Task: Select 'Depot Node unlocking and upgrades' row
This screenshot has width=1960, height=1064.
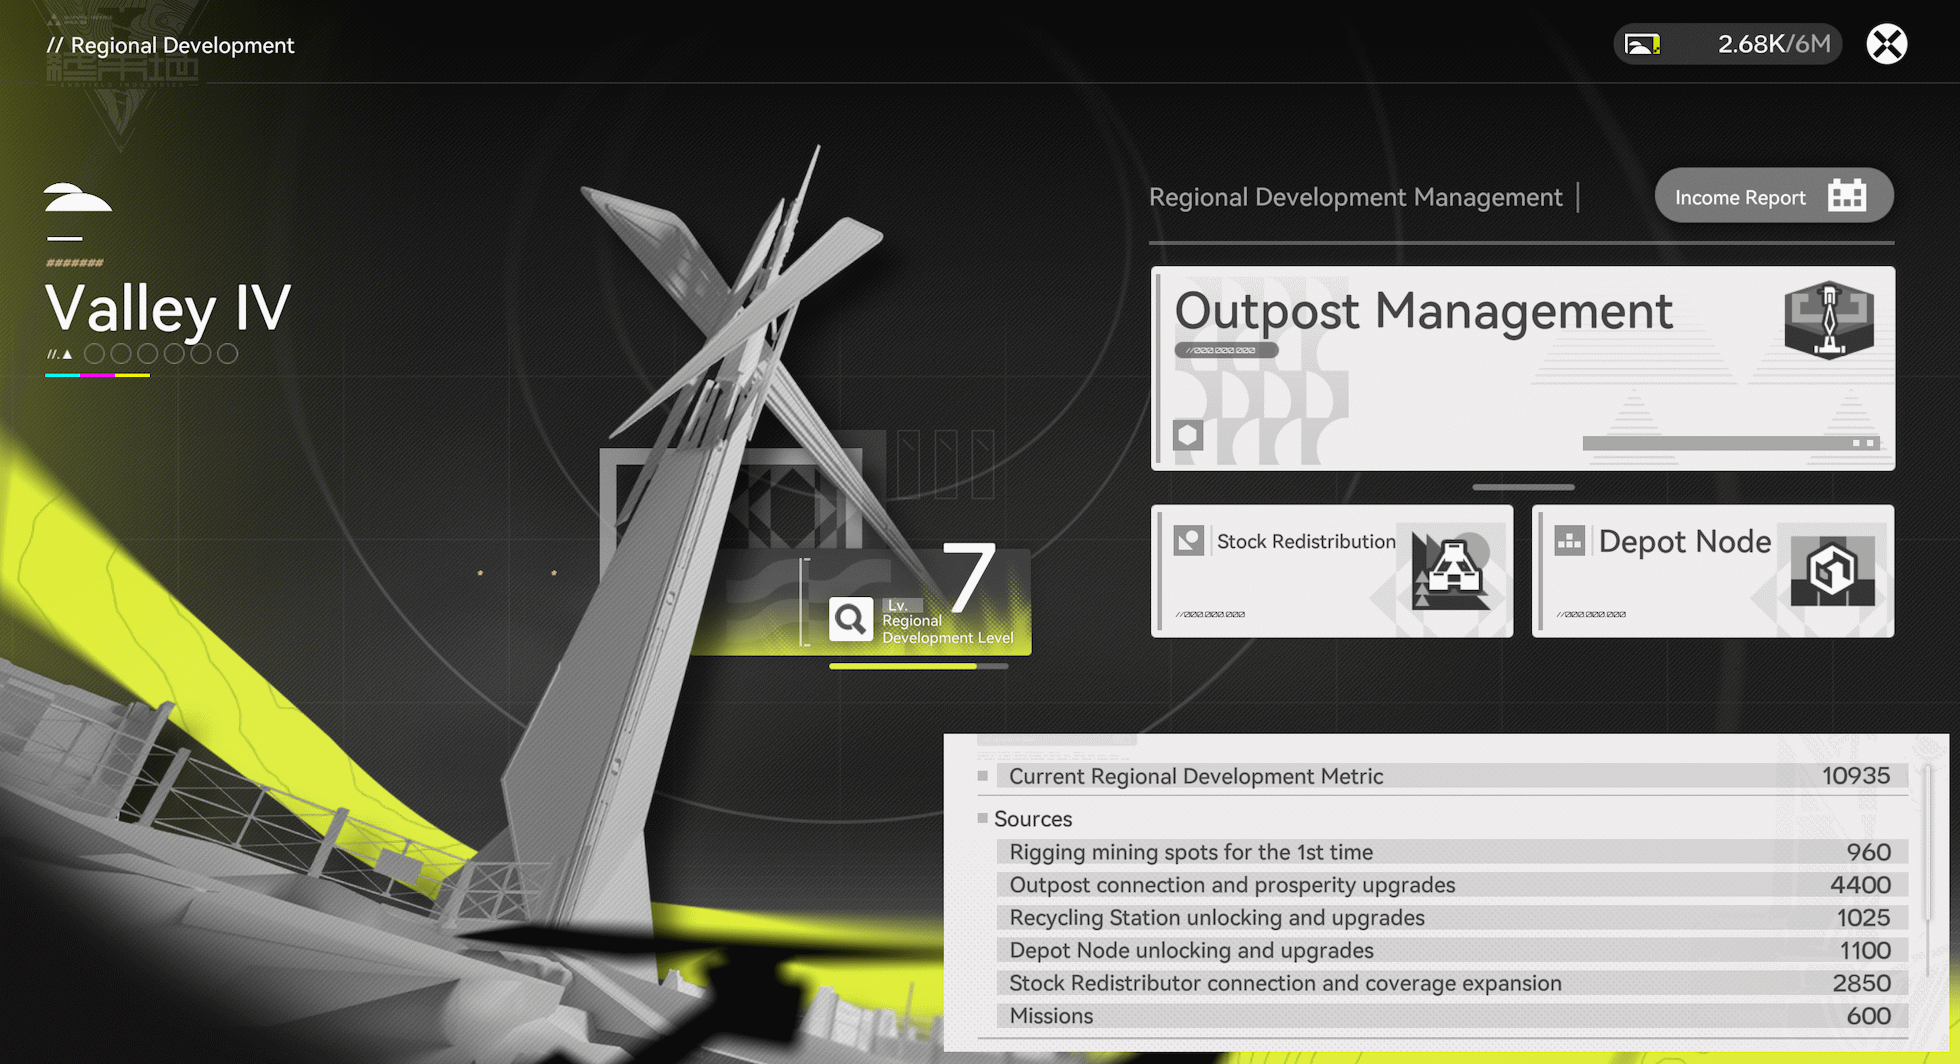Action: click(1452, 950)
